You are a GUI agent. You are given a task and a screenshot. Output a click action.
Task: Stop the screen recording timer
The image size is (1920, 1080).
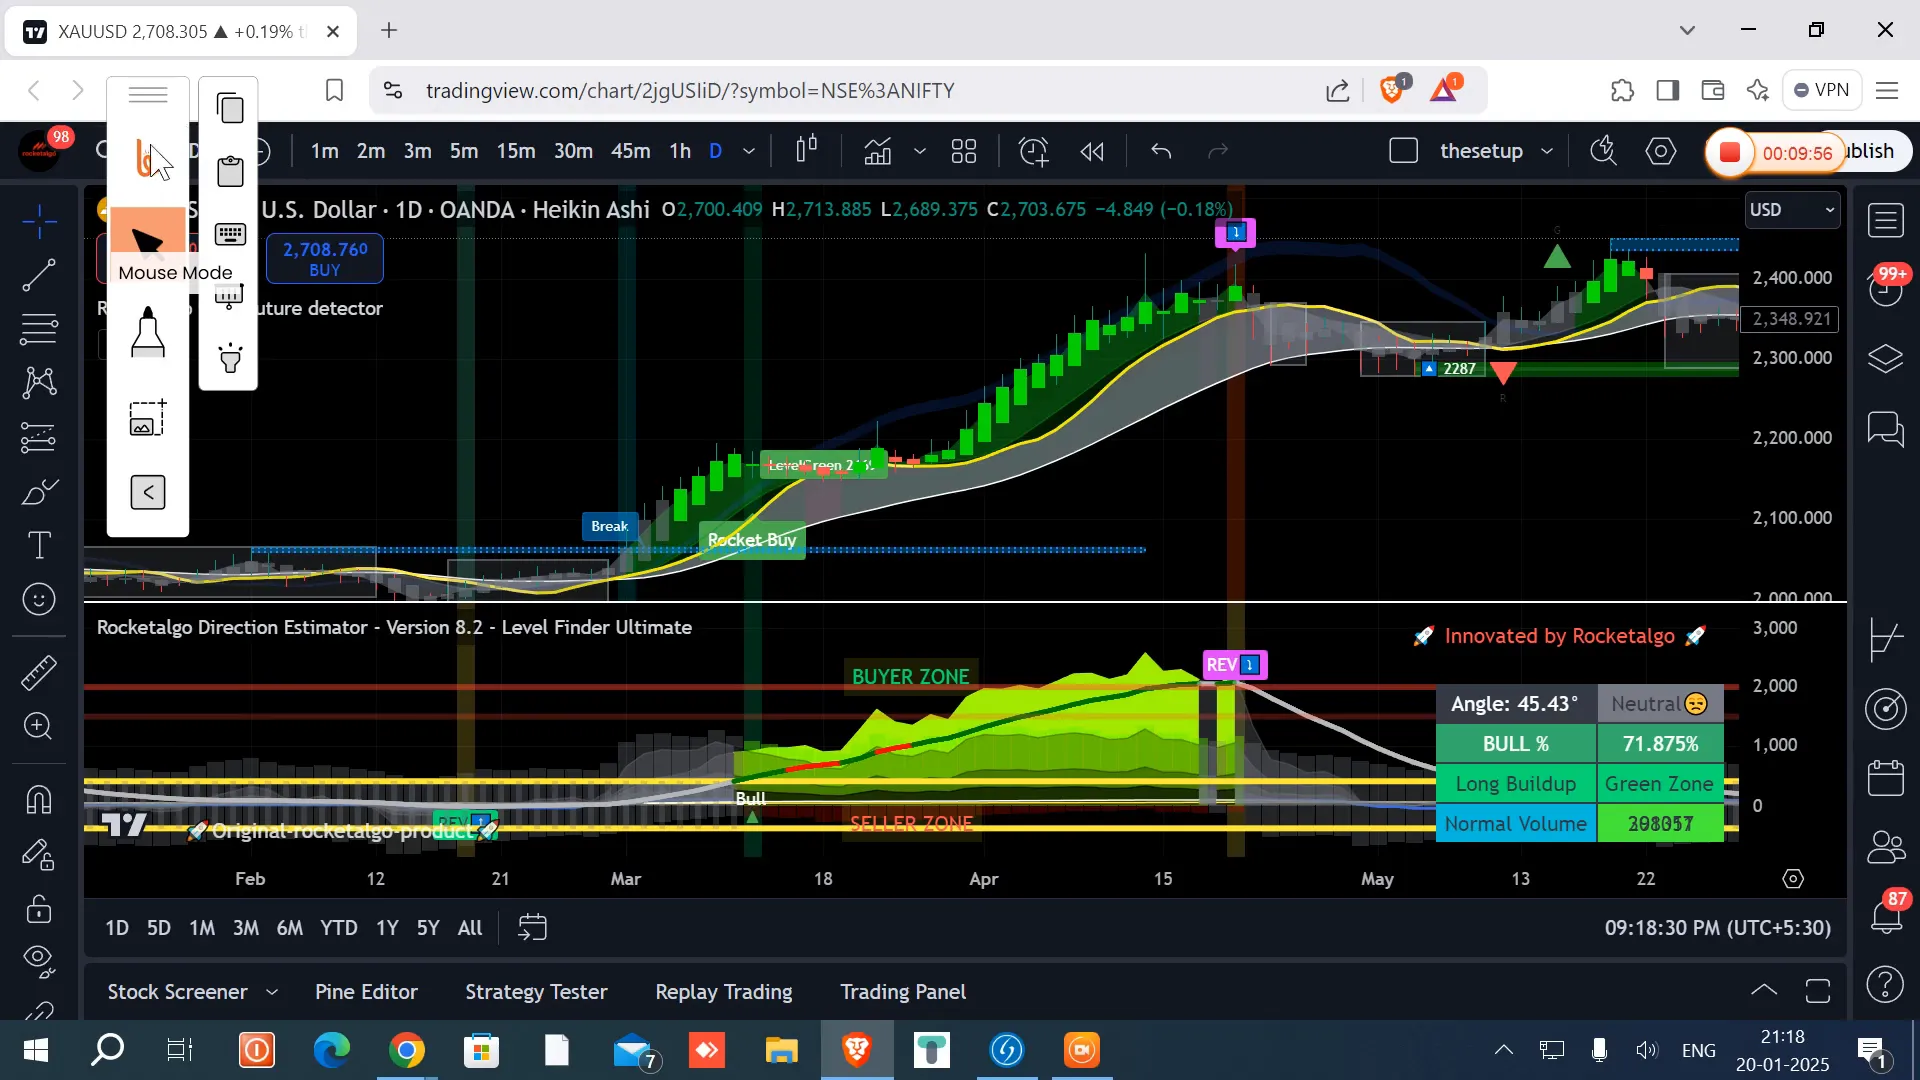coord(1730,152)
